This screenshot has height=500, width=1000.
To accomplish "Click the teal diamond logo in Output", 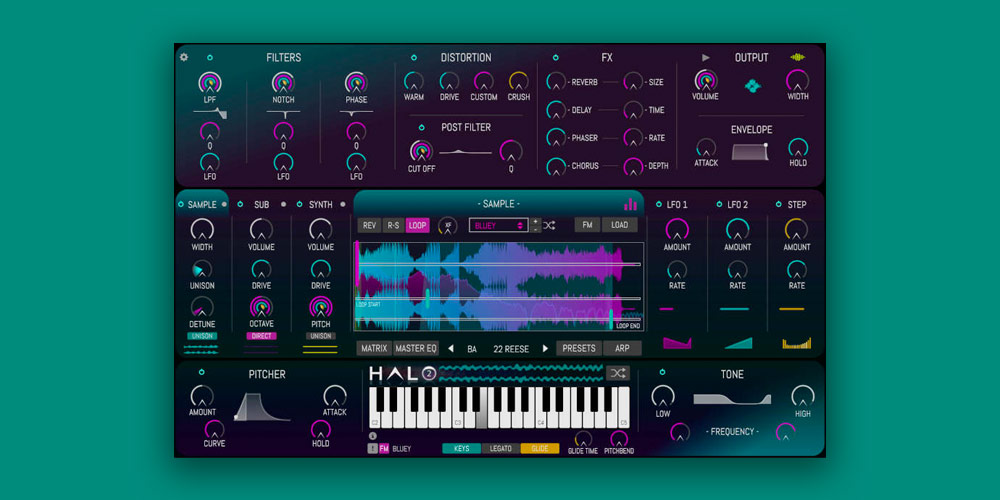I will [752, 87].
